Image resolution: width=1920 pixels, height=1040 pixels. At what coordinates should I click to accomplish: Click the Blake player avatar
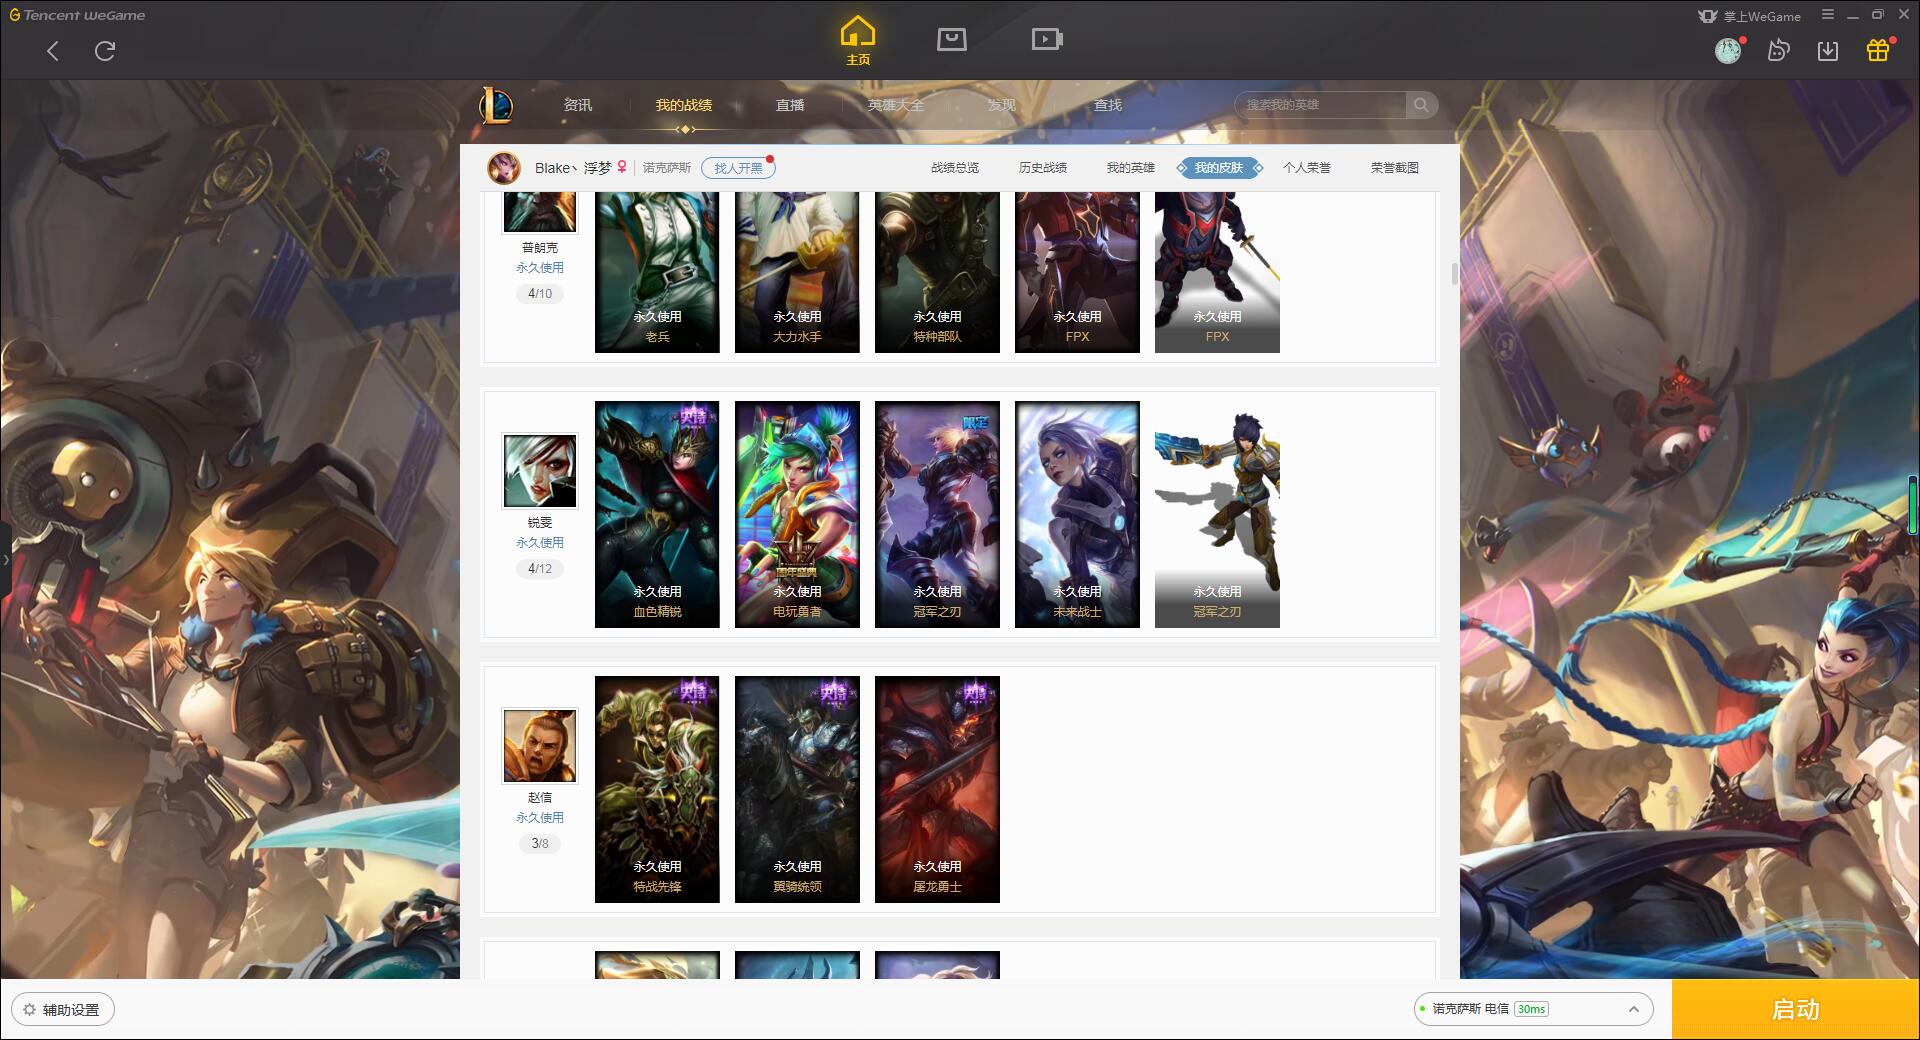click(504, 168)
